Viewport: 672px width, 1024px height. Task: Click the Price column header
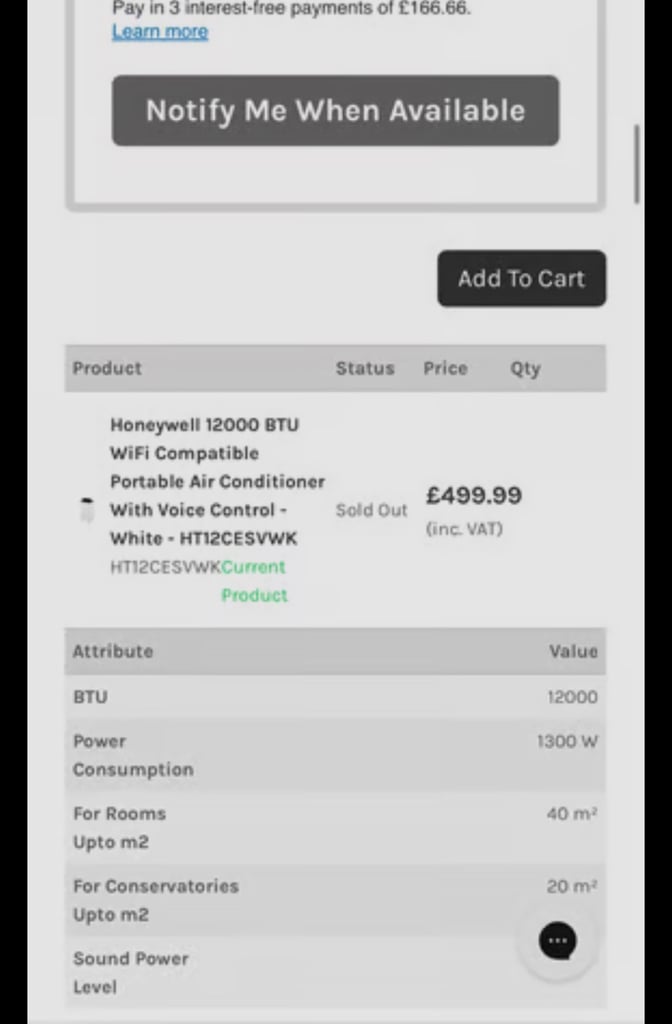tap(445, 368)
